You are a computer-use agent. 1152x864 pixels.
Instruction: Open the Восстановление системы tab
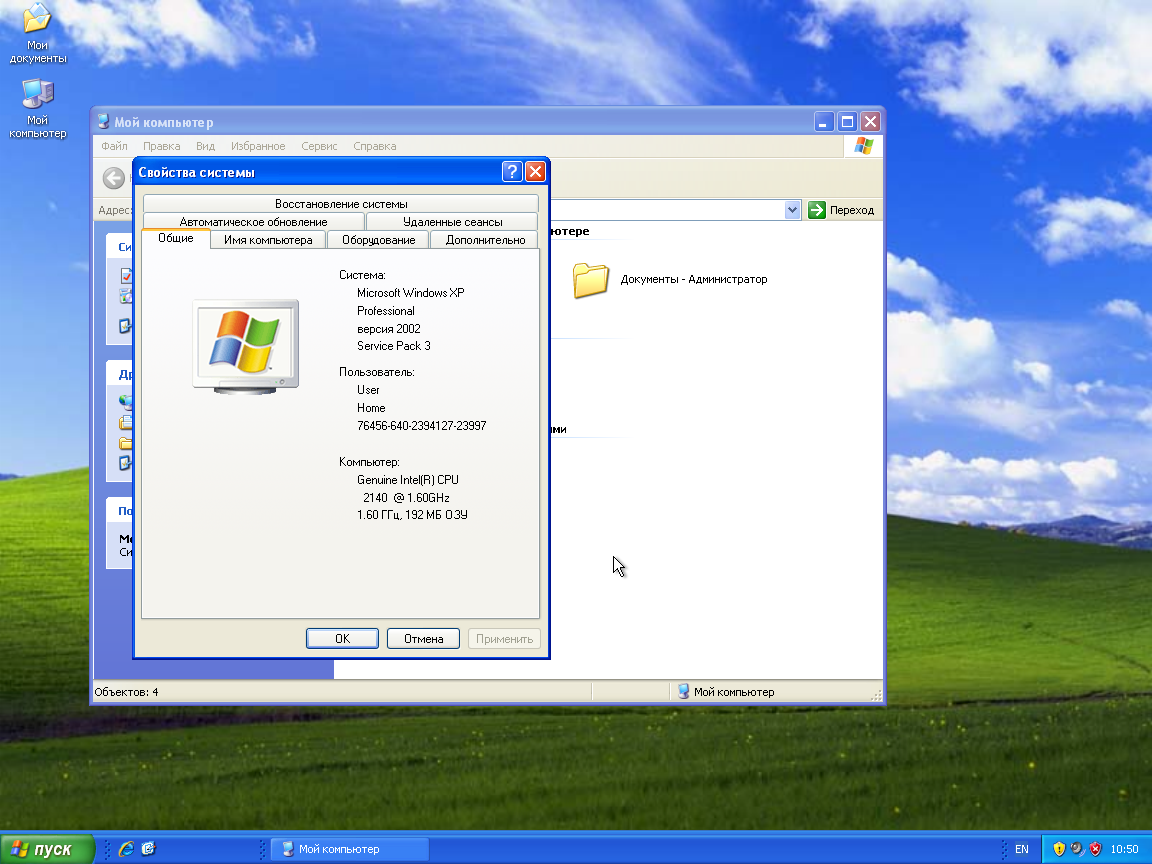[341, 204]
